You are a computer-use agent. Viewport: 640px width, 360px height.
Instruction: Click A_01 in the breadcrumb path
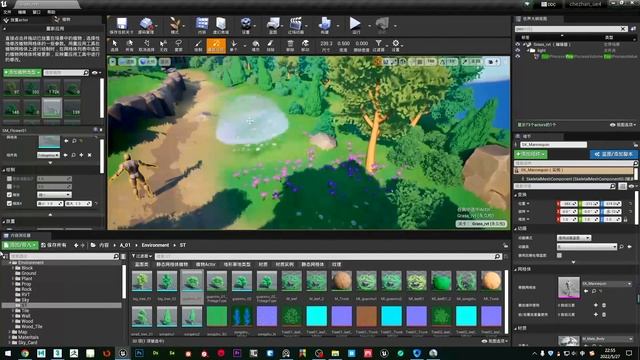[125, 245]
